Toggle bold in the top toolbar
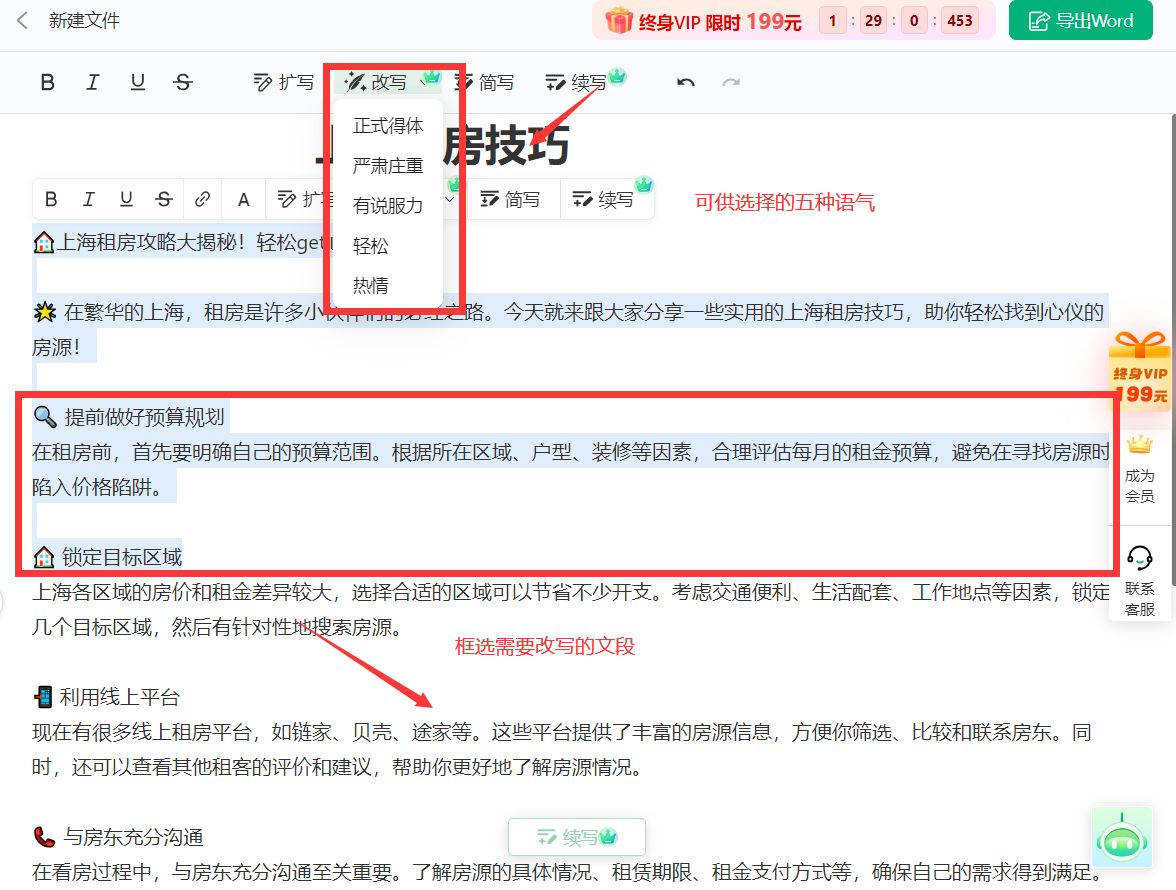Screen dimensions: 1176x890 47,82
